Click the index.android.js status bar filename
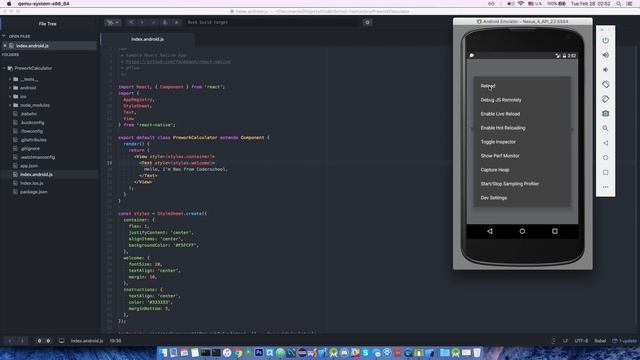 tap(87, 341)
